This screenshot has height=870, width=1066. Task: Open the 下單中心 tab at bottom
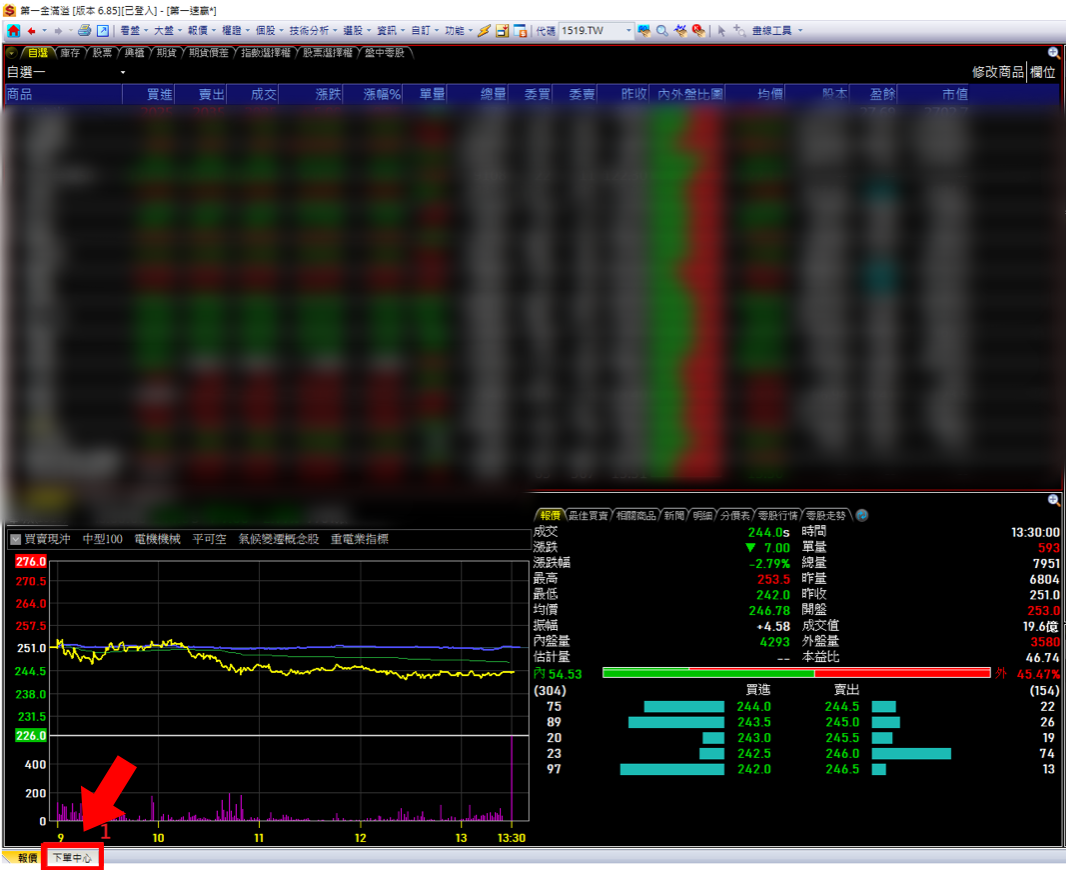point(73,858)
